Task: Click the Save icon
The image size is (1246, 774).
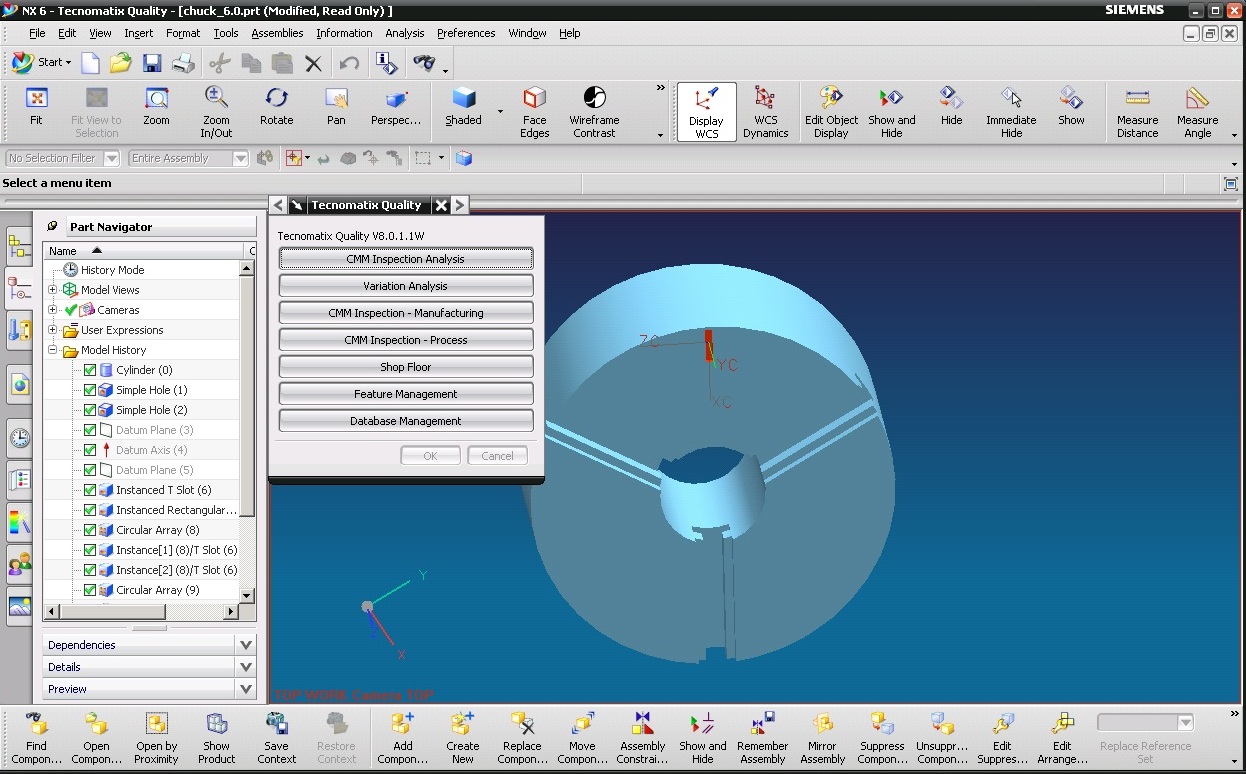Action: tap(151, 63)
